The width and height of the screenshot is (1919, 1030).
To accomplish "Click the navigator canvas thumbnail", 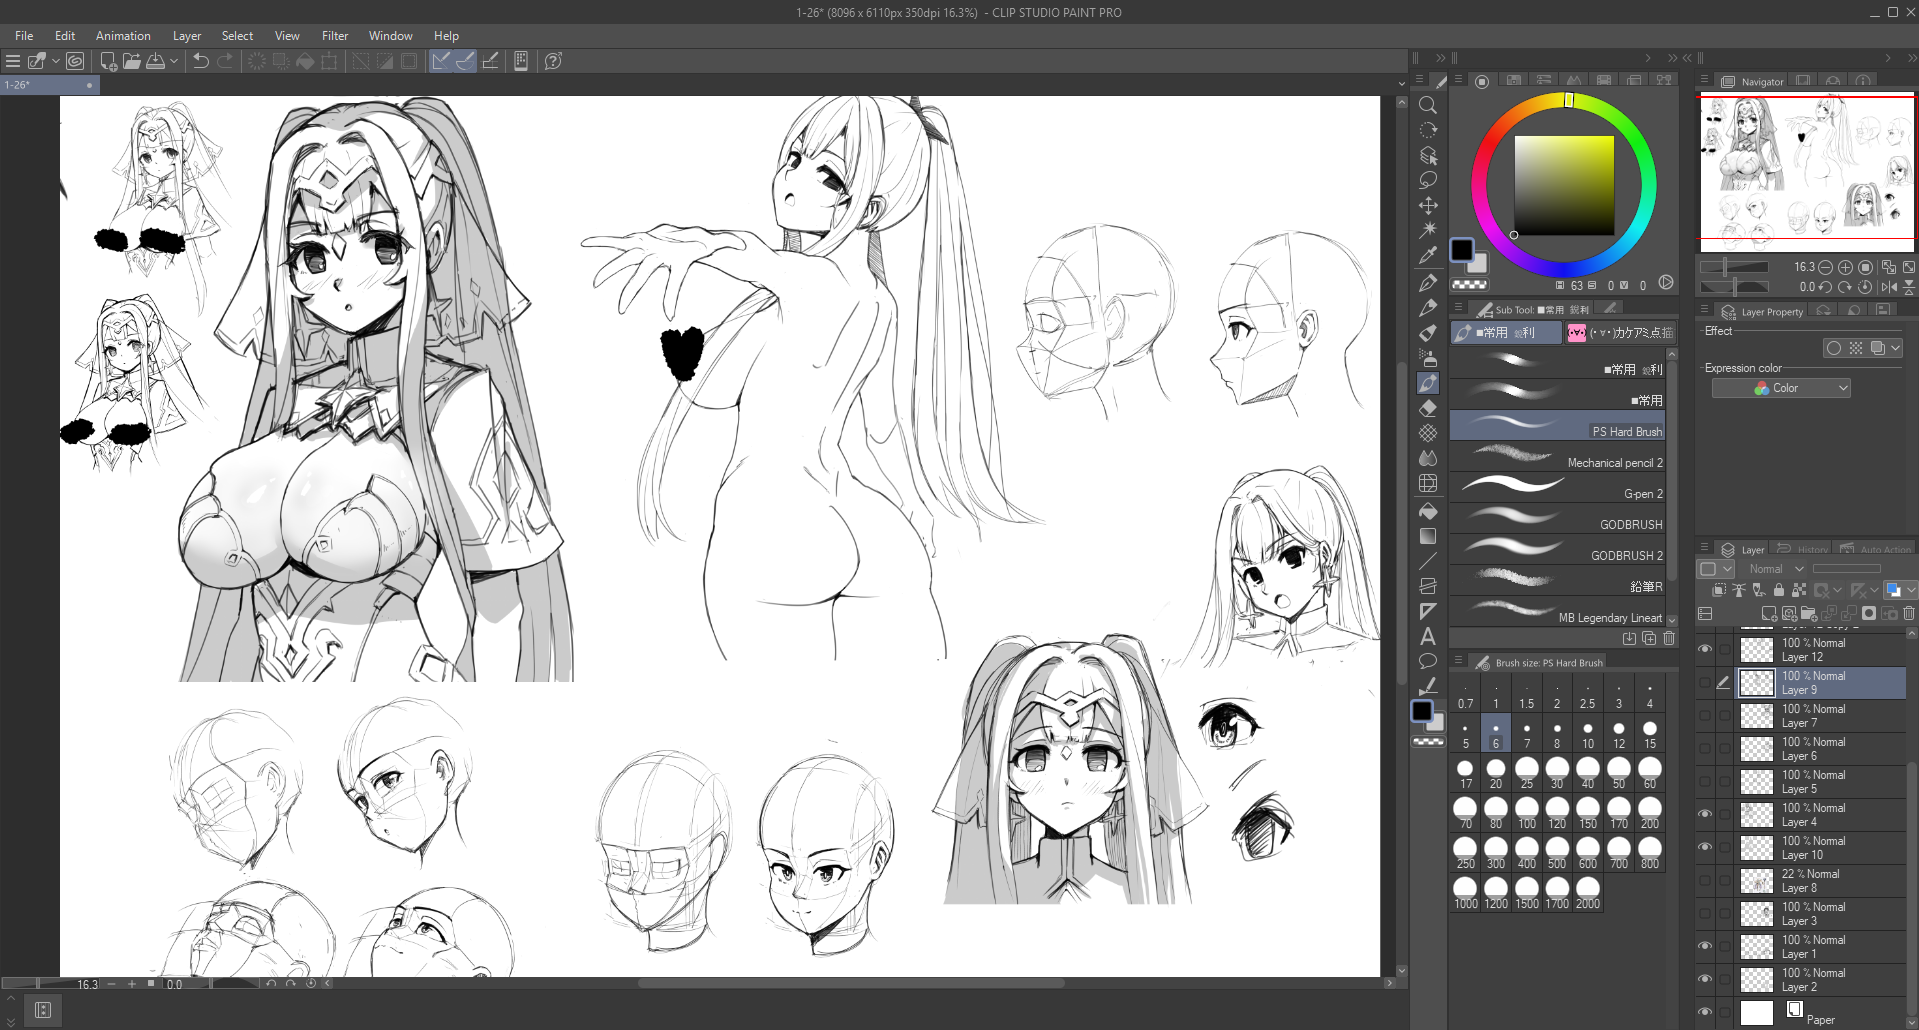I will pyautogui.click(x=1806, y=172).
